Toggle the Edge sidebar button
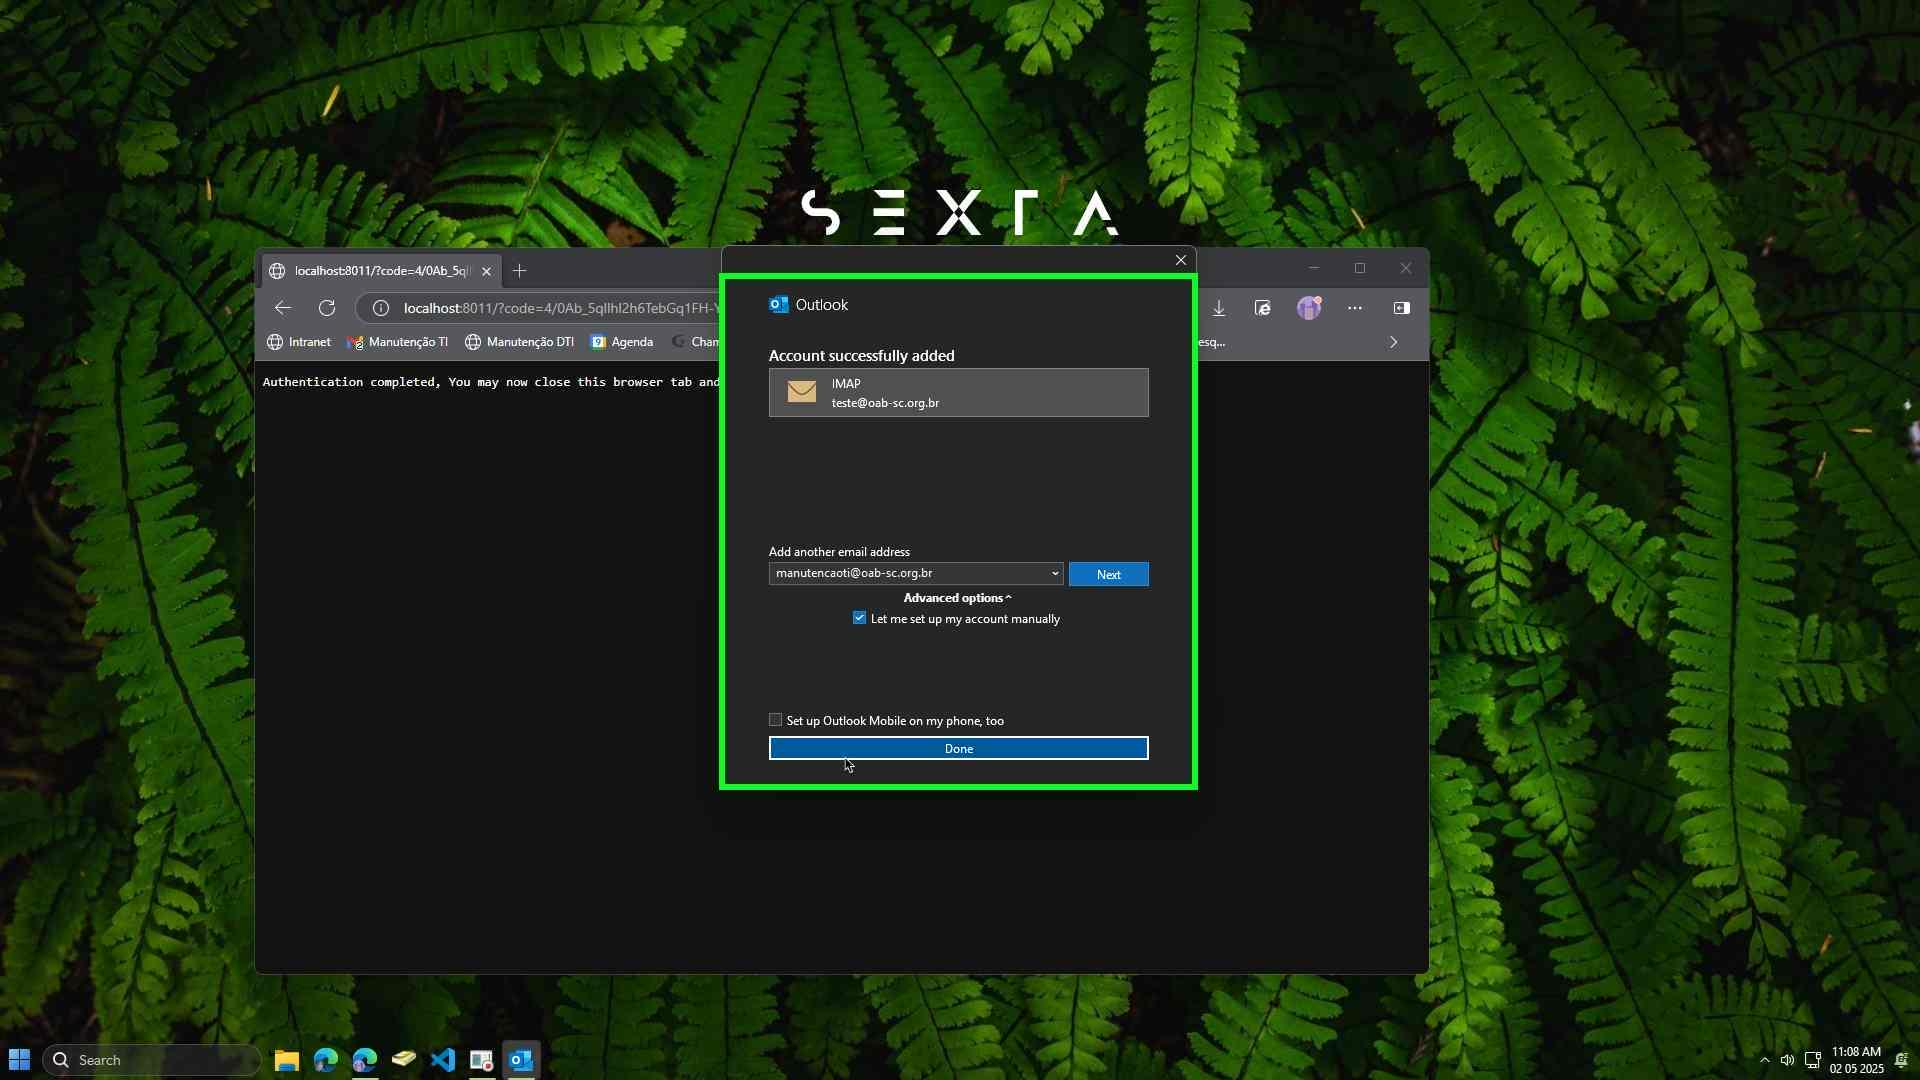The image size is (1920, 1080). 1402,308
